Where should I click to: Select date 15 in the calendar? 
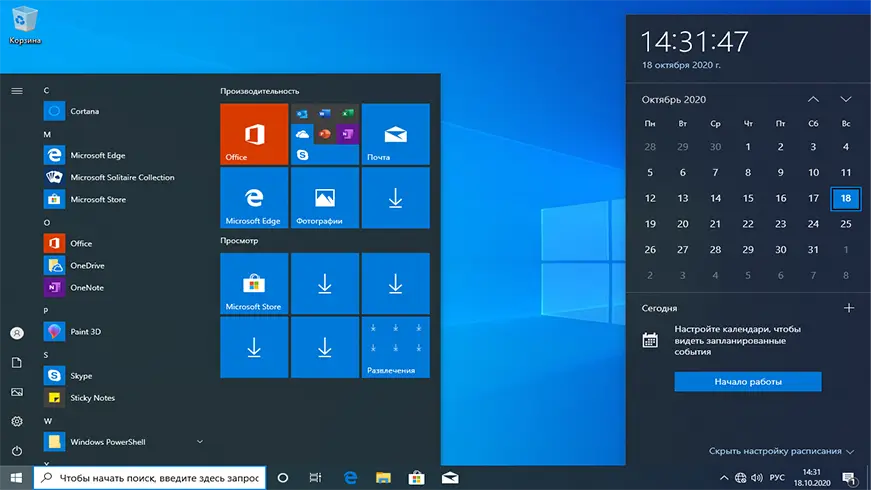[748, 198]
